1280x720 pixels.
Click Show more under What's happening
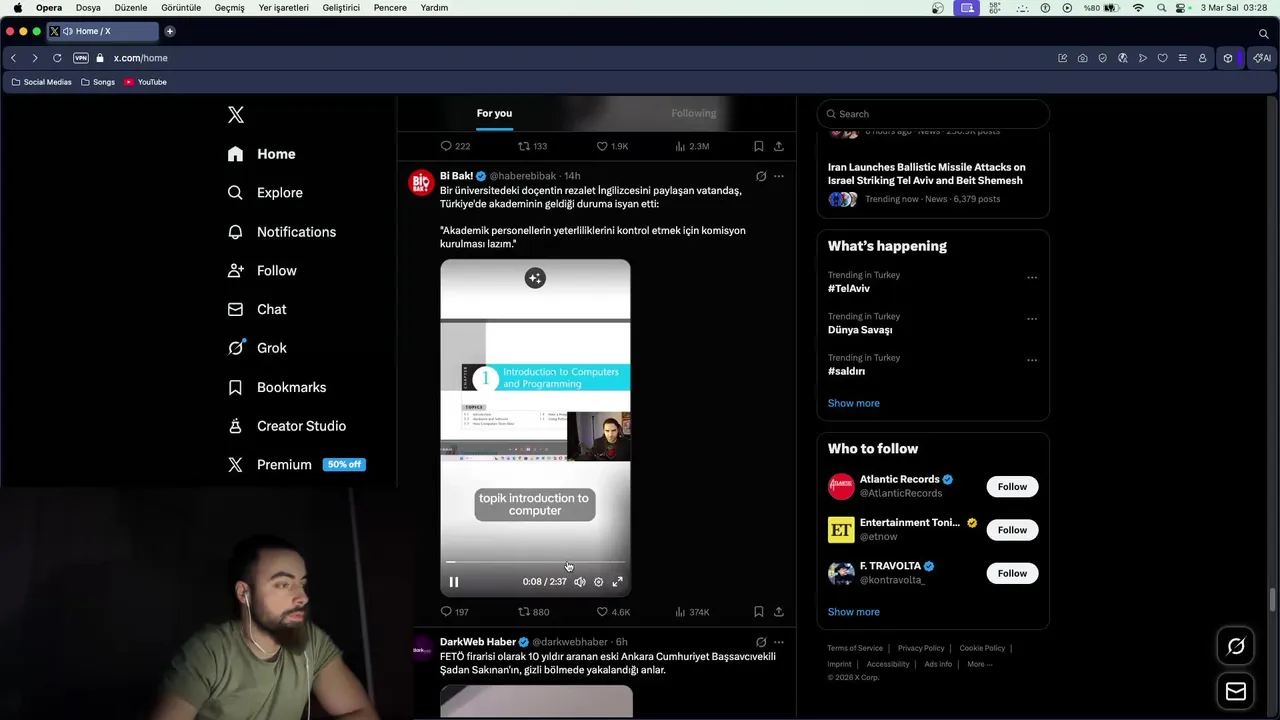click(x=854, y=403)
